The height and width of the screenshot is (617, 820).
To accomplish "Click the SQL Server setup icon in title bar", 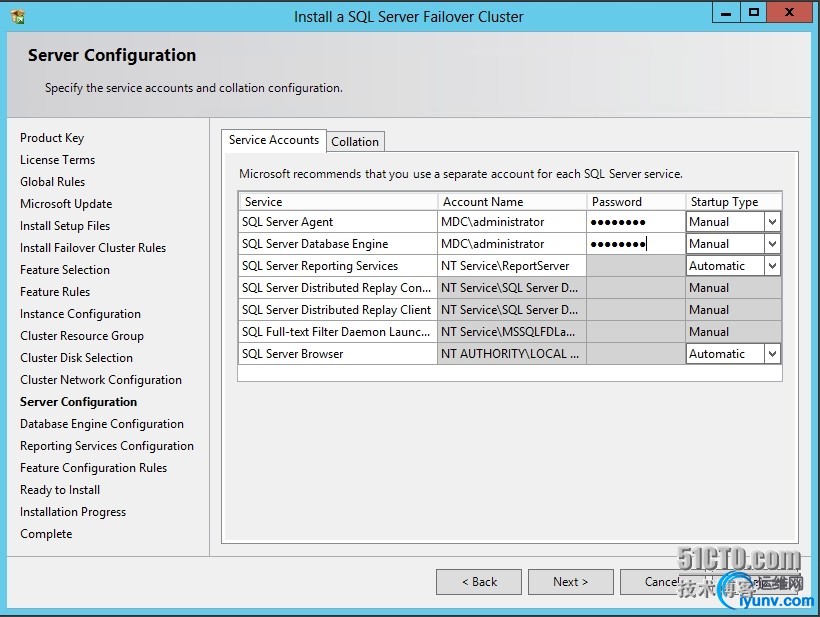I will click(x=17, y=16).
